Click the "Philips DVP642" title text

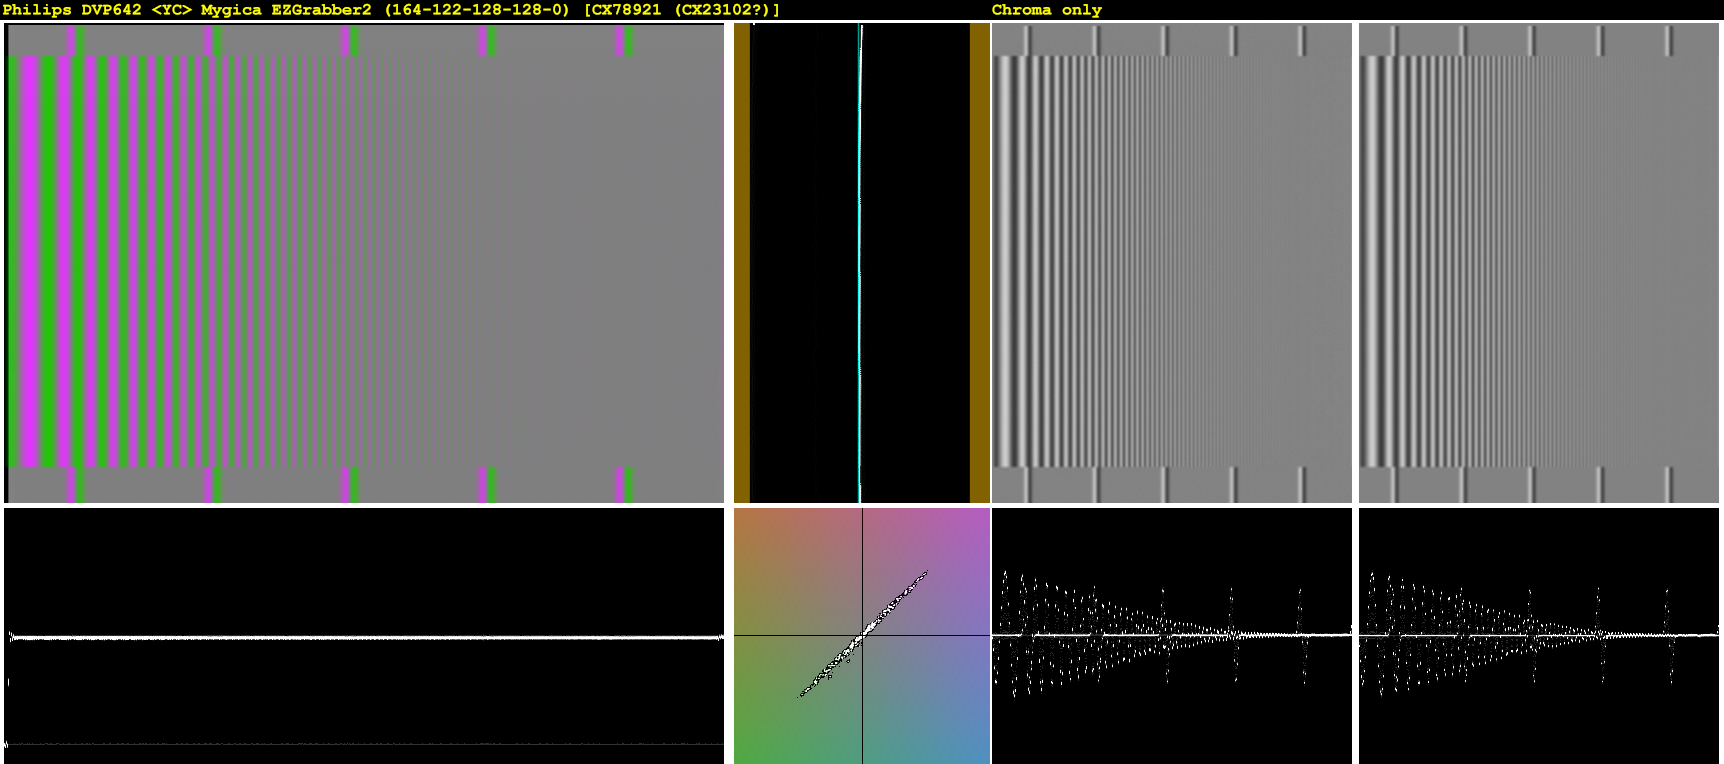[x=72, y=10]
